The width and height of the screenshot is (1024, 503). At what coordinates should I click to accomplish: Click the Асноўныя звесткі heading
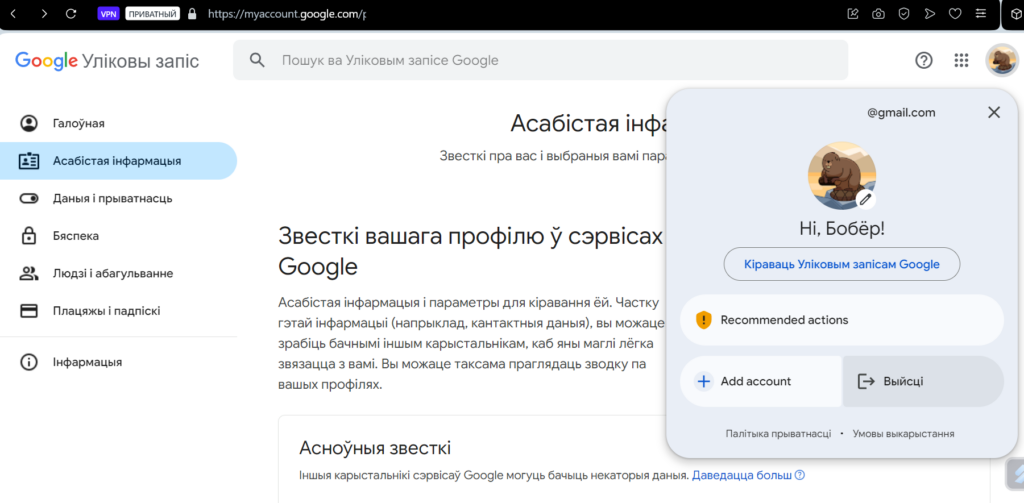click(375, 448)
